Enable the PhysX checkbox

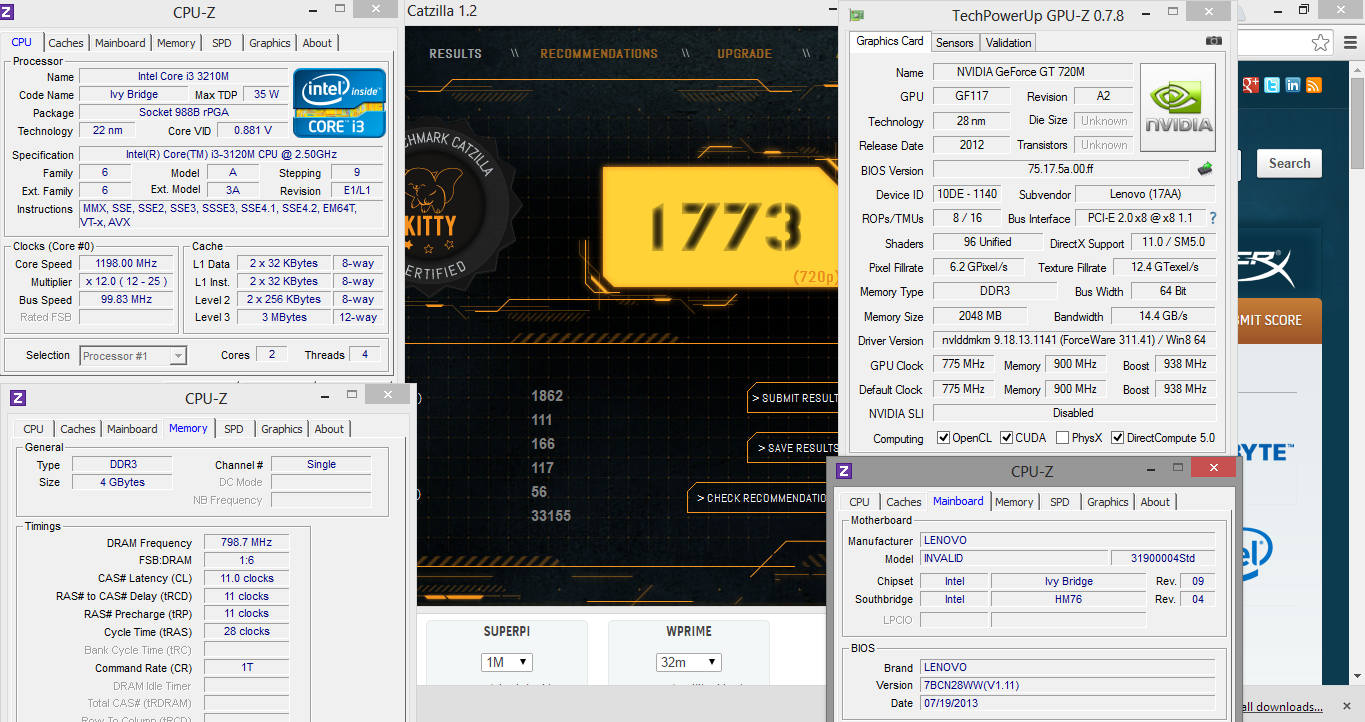[x=1063, y=438]
